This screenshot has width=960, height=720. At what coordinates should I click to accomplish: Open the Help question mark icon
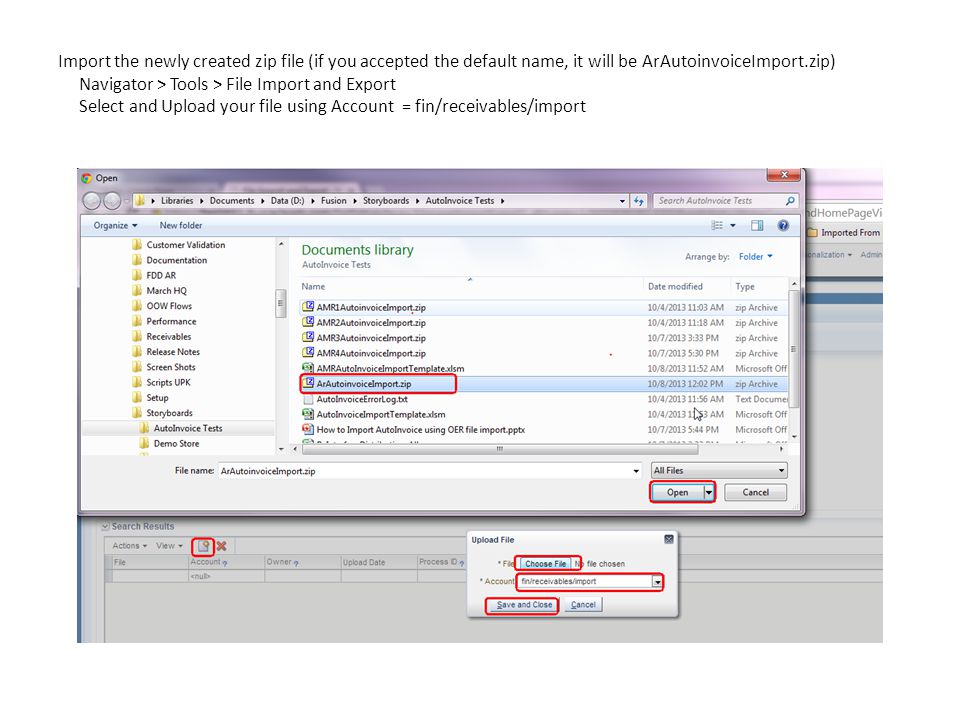[783, 225]
